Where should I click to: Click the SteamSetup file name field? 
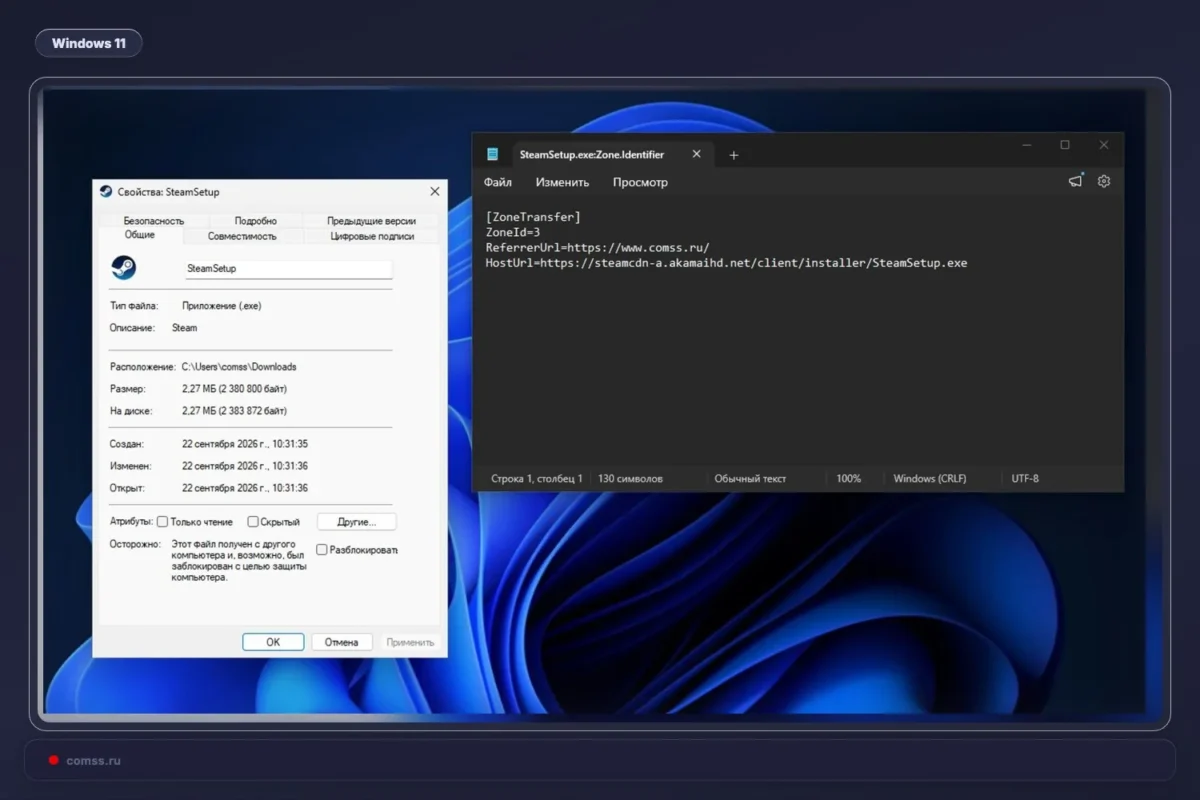(288, 269)
